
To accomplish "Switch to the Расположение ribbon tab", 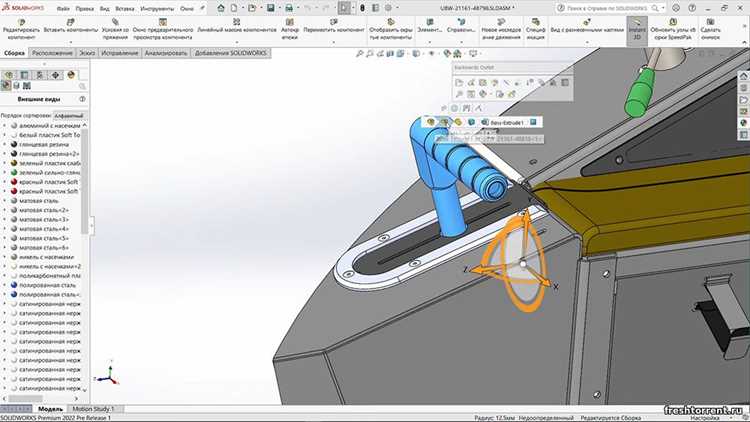I will [52, 53].
